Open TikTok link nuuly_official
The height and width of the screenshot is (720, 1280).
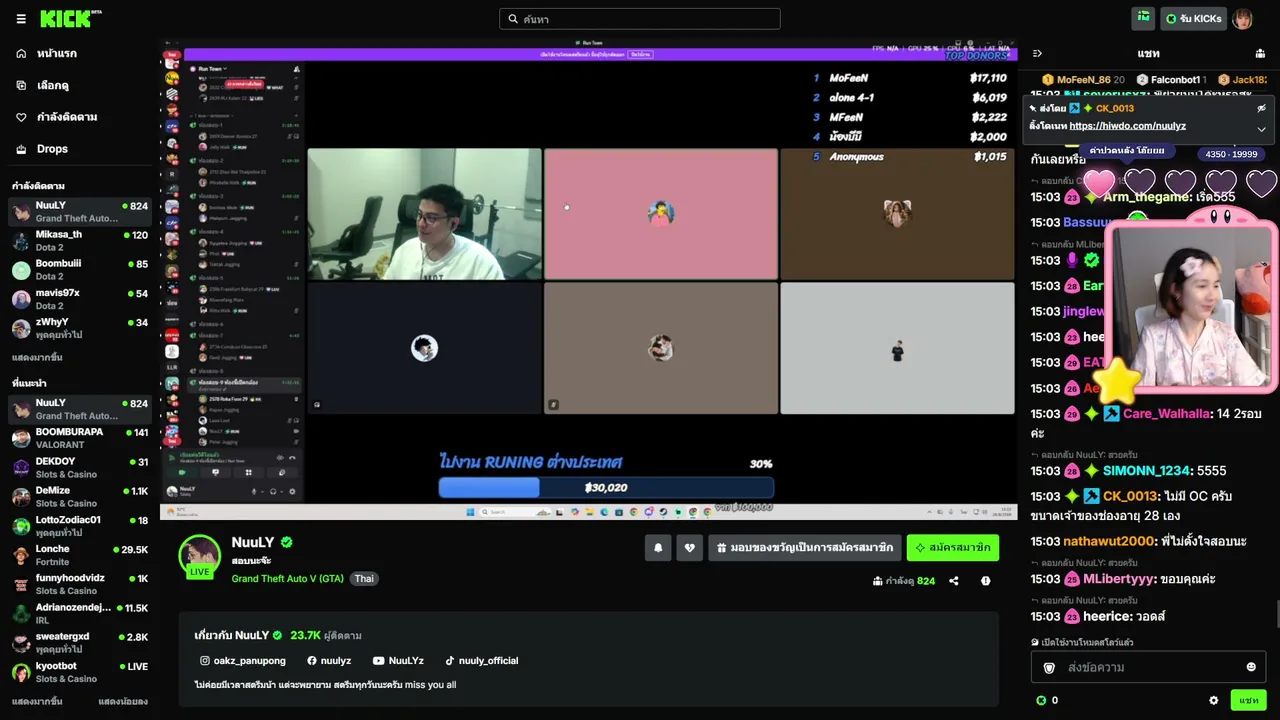[x=481, y=661]
